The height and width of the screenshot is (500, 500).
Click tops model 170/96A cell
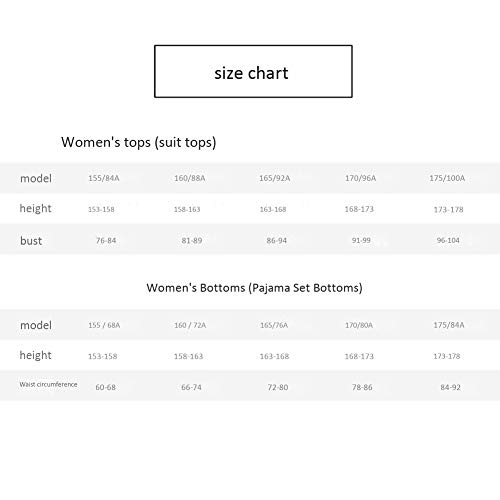360,178
